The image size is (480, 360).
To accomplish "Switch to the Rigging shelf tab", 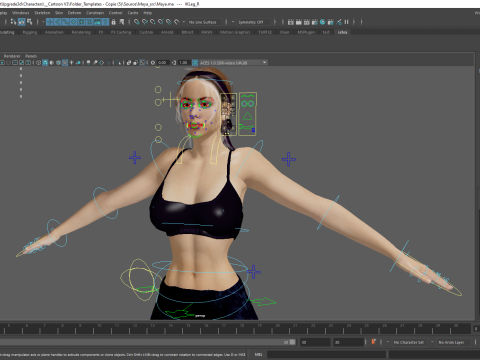I will tap(30, 32).
